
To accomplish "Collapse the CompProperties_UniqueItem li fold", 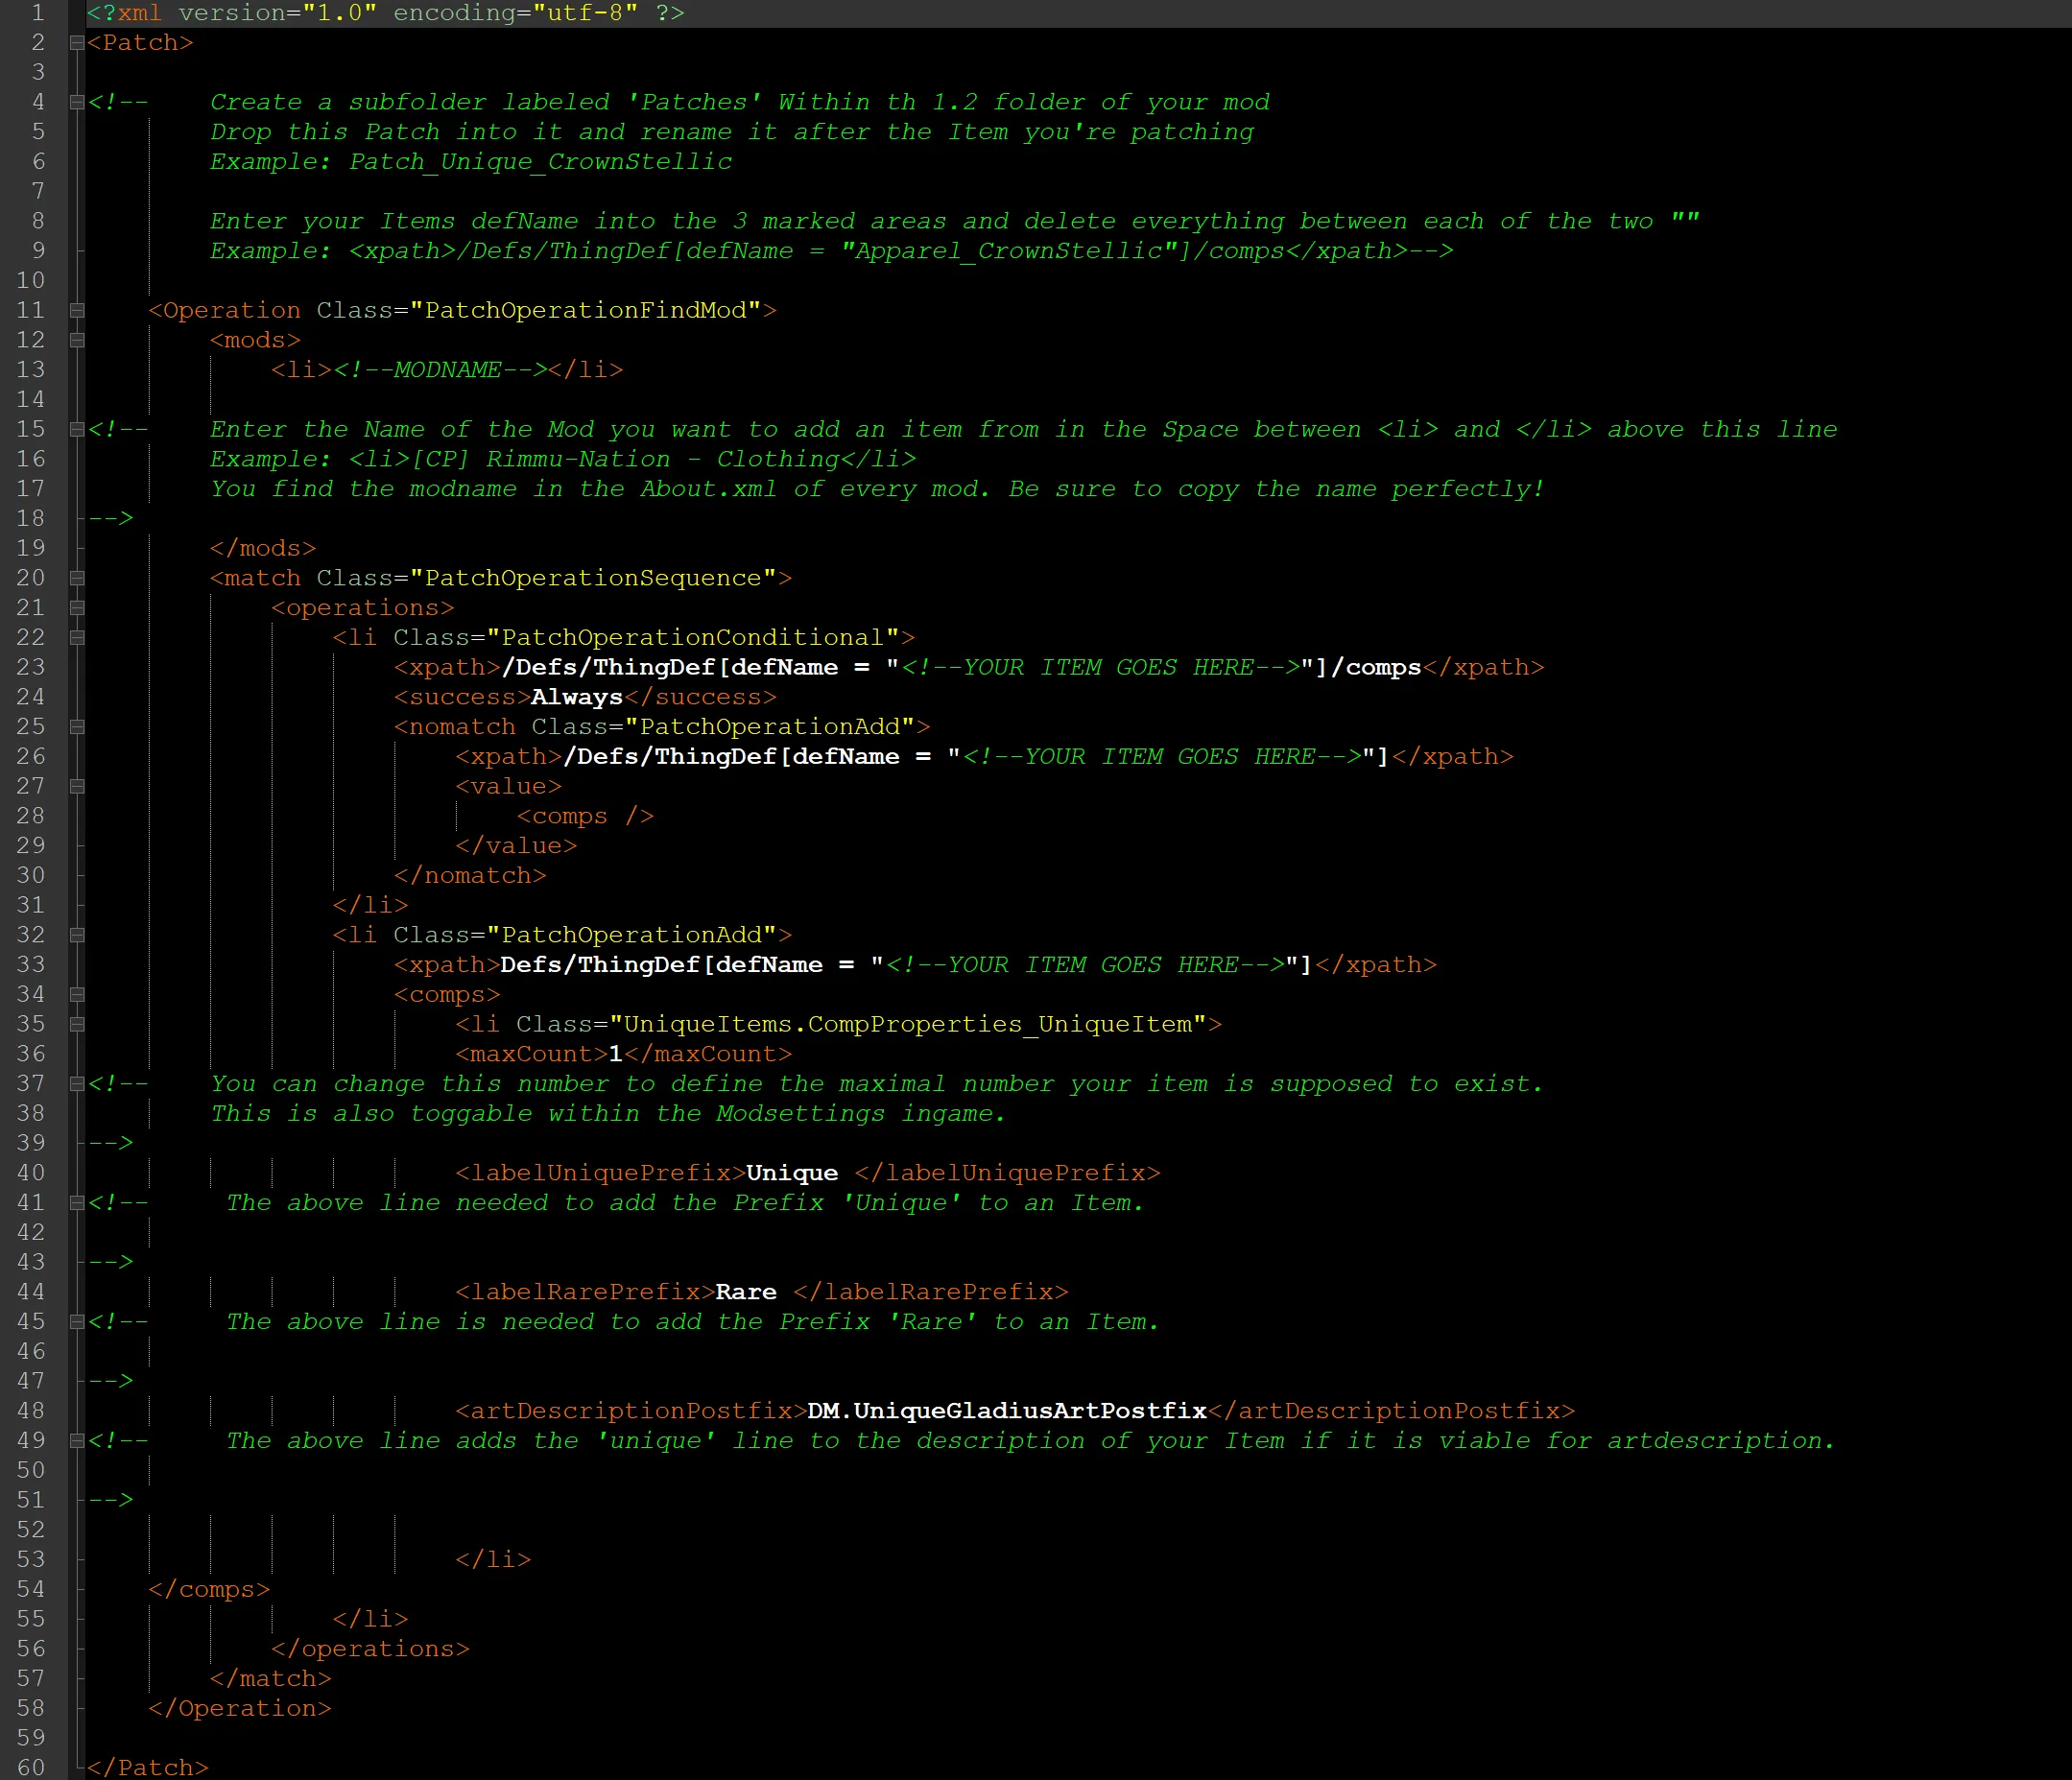I will tap(76, 1025).
